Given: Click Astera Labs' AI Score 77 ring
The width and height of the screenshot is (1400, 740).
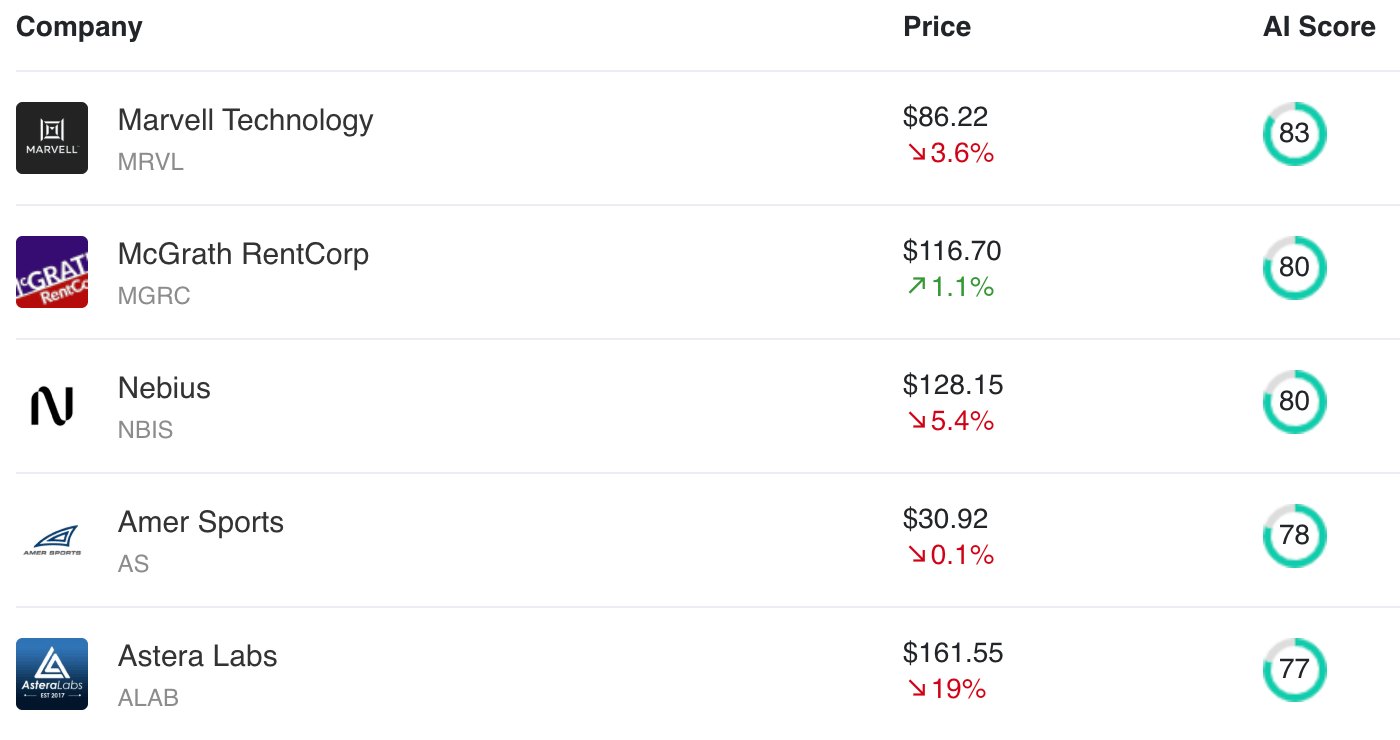Looking at the screenshot, I should [1294, 670].
